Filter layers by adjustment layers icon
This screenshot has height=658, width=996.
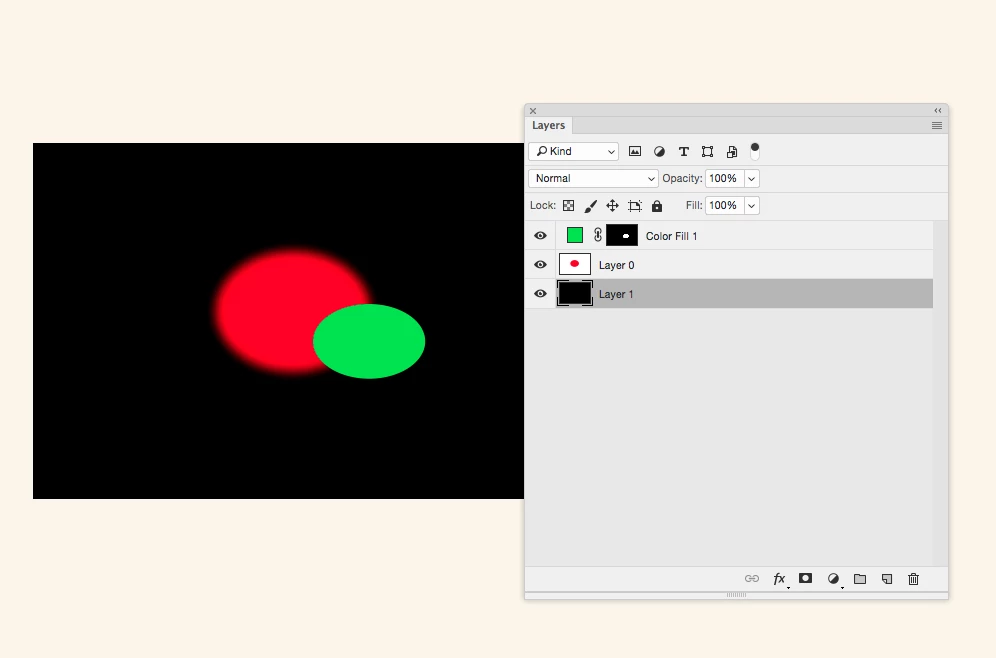pos(659,151)
